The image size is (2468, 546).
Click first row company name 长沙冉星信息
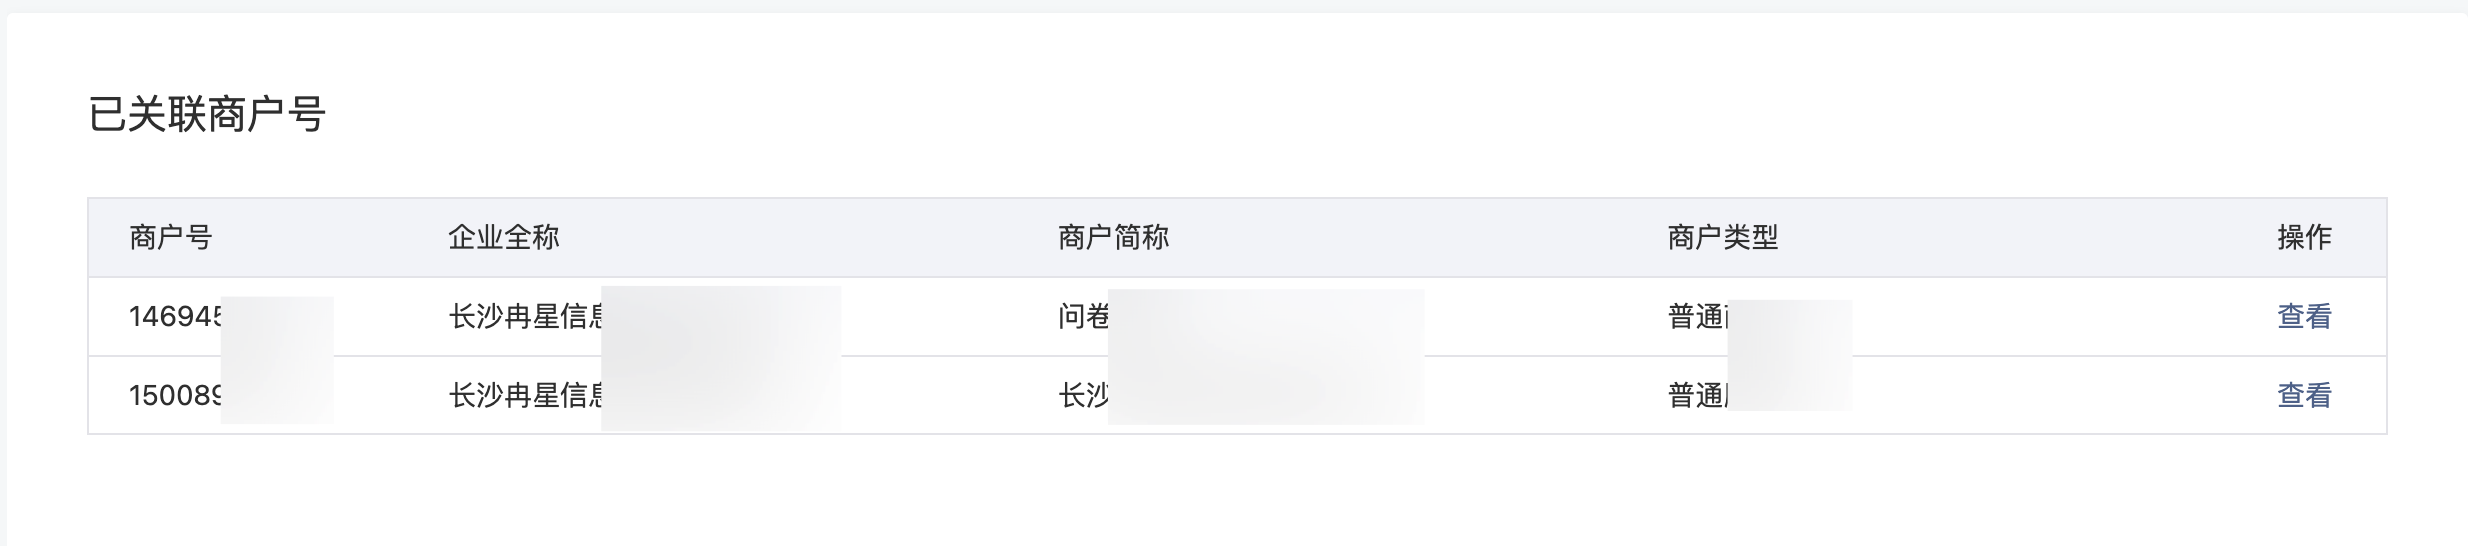coord(525,316)
